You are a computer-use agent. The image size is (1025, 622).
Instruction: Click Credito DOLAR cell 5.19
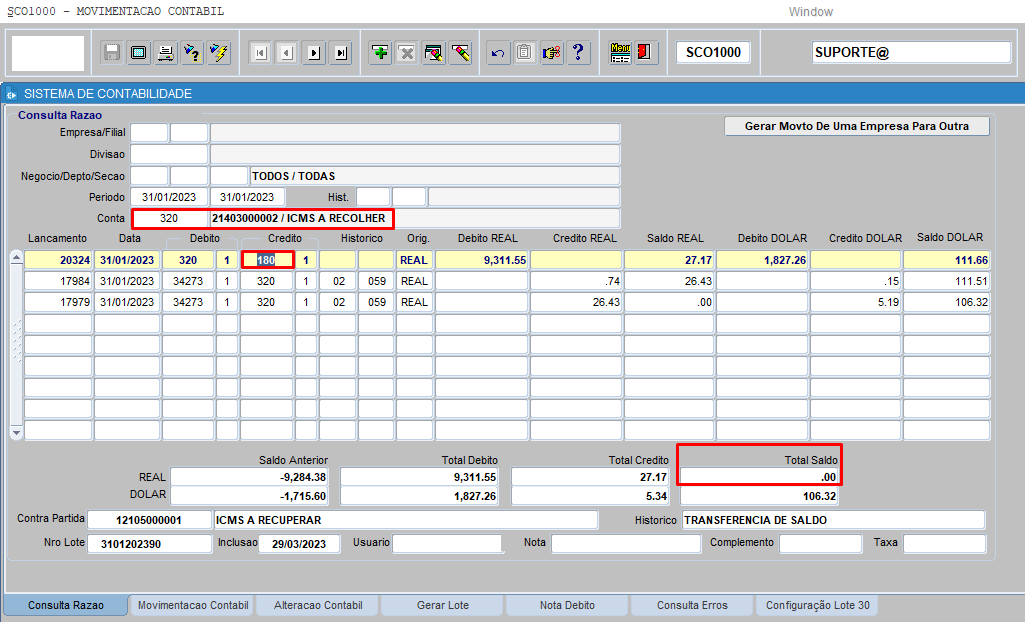(855, 302)
